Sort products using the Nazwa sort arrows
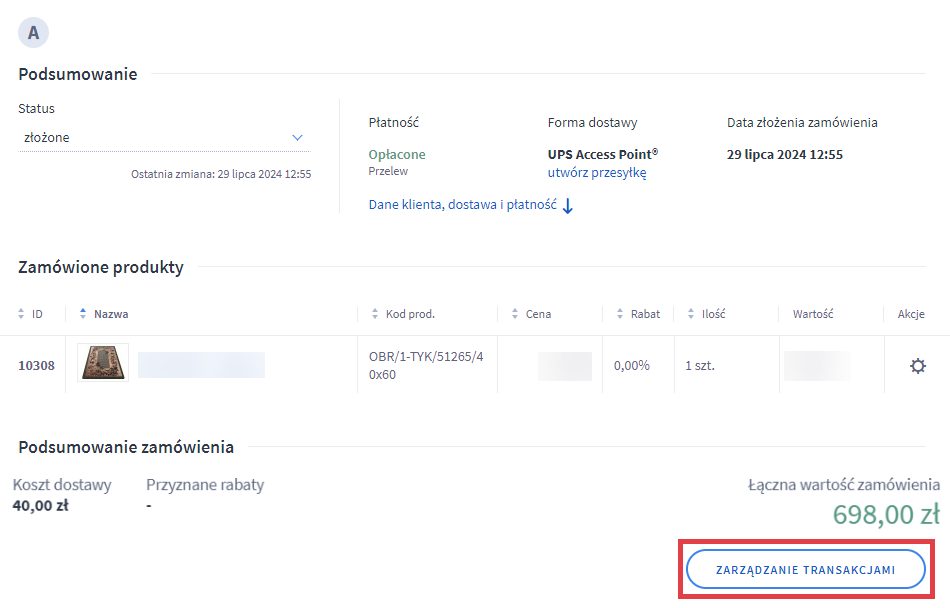950x608 pixels. 83,314
